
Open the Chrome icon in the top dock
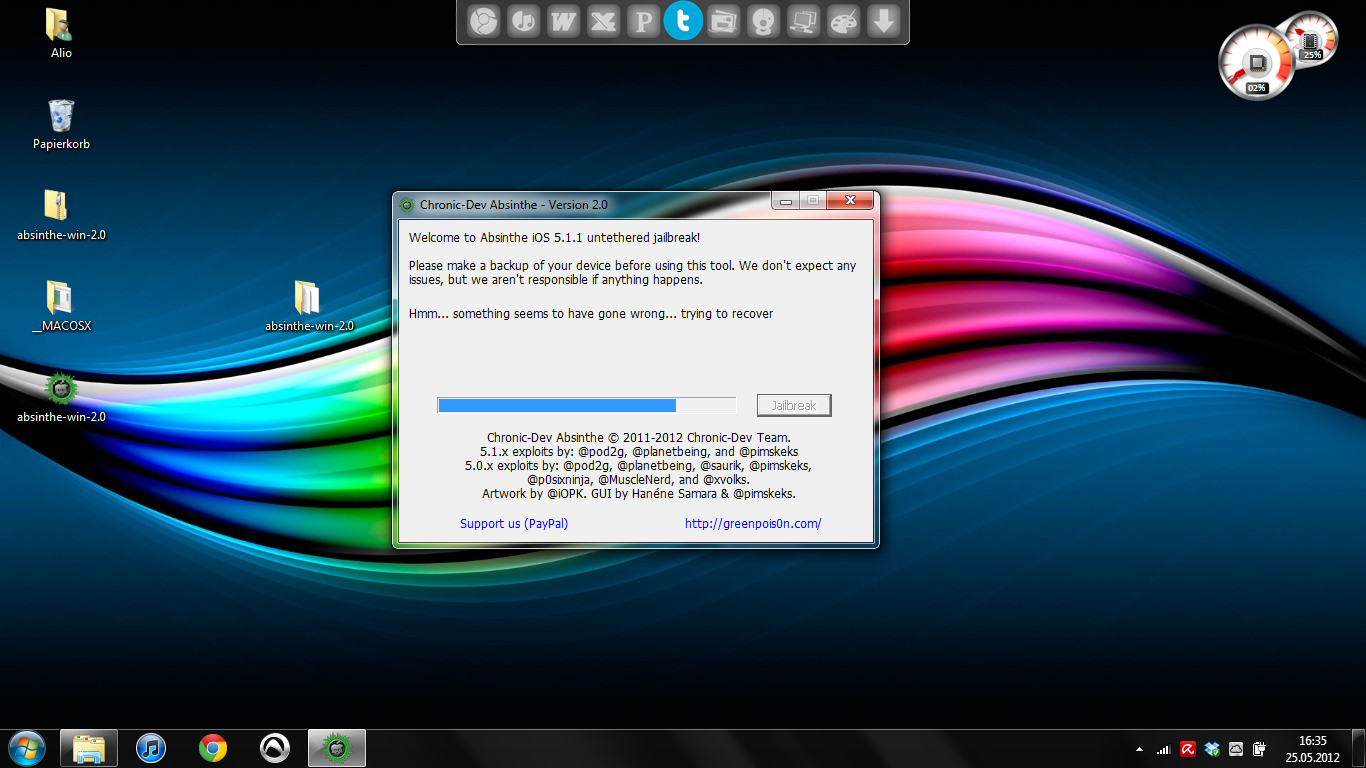tap(484, 21)
